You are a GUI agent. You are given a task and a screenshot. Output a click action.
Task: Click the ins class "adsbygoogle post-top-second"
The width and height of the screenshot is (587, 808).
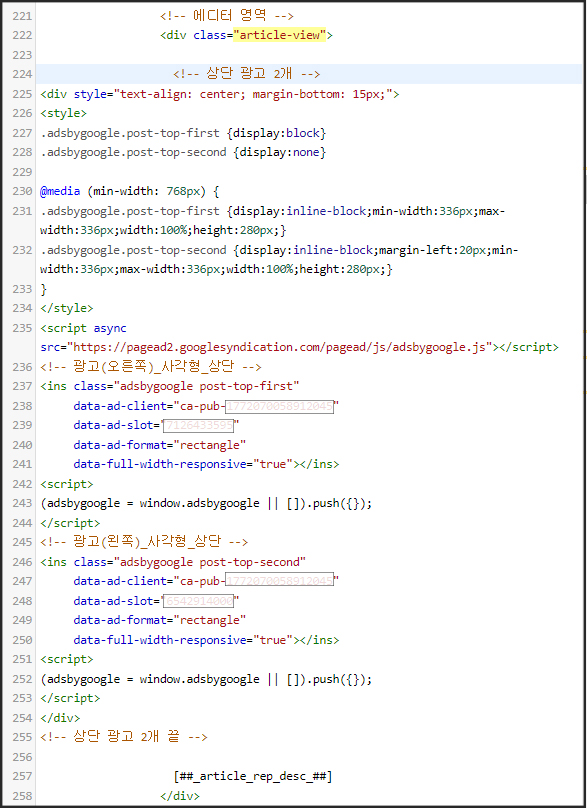click(x=173, y=562)
